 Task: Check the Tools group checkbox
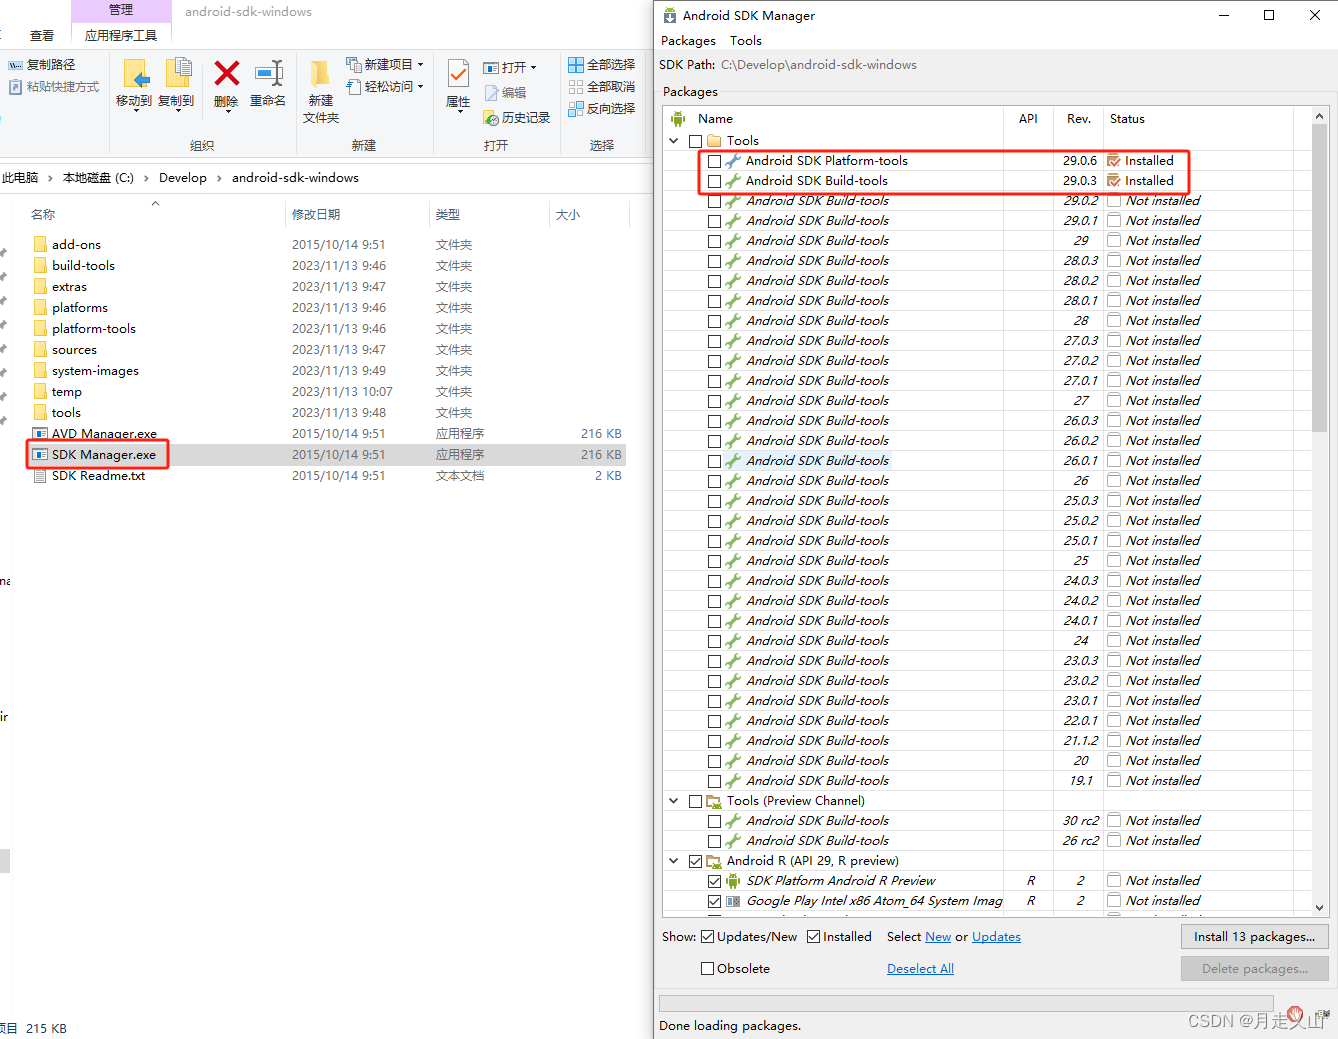click(x=695, y=141)
